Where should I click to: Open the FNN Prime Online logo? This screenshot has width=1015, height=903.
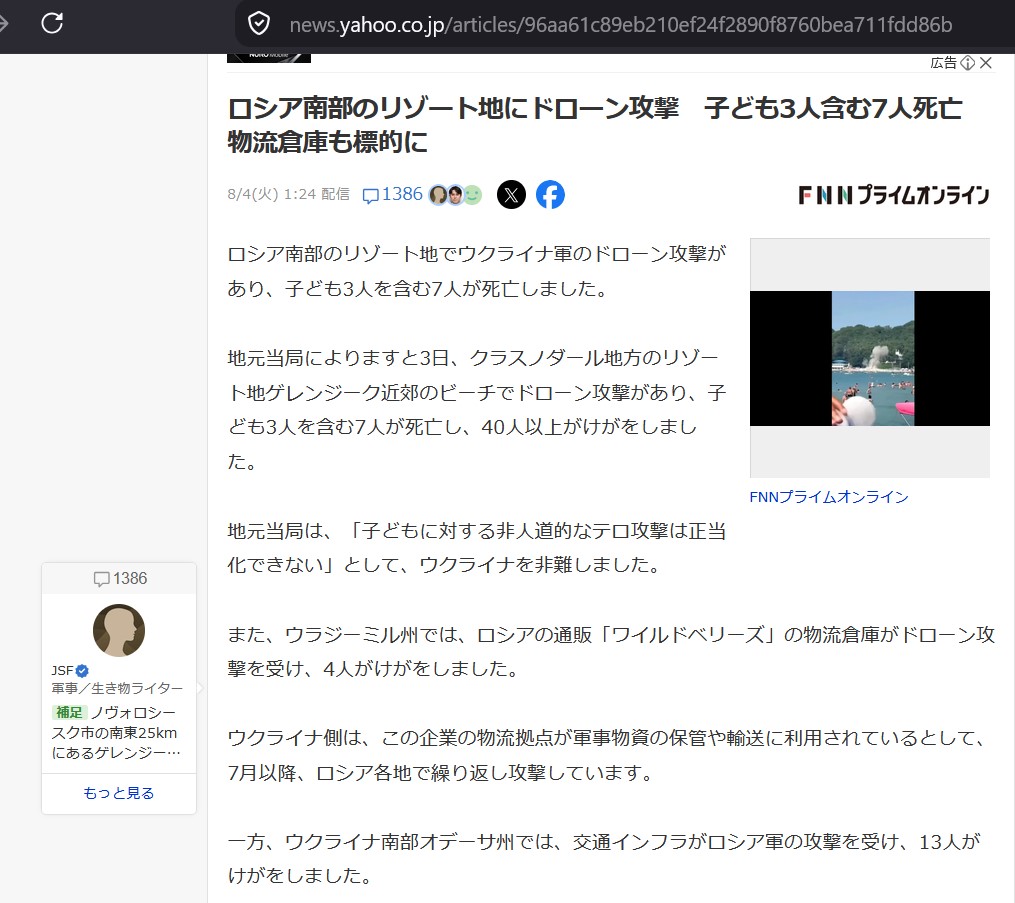coord(894,195)
